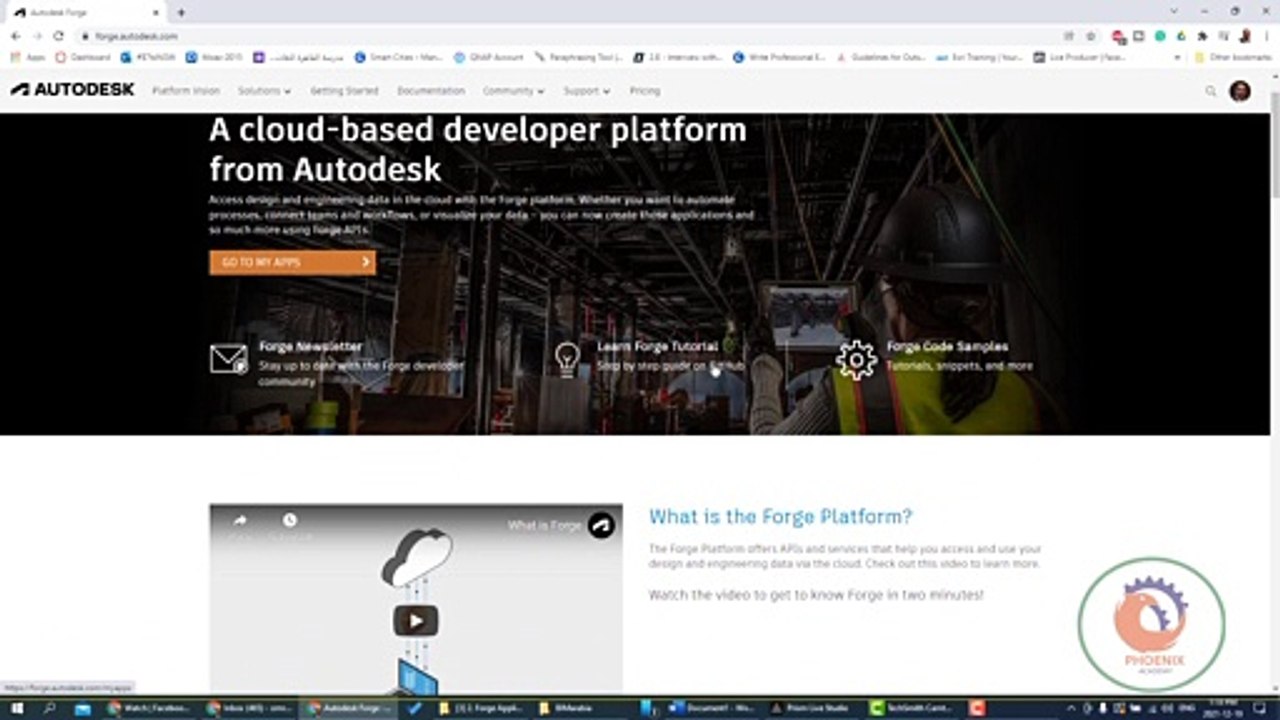Viewport: 1280px width, 720px height.
Task: Click the Autodesk logo in header
Action: (x=72, y=90)
